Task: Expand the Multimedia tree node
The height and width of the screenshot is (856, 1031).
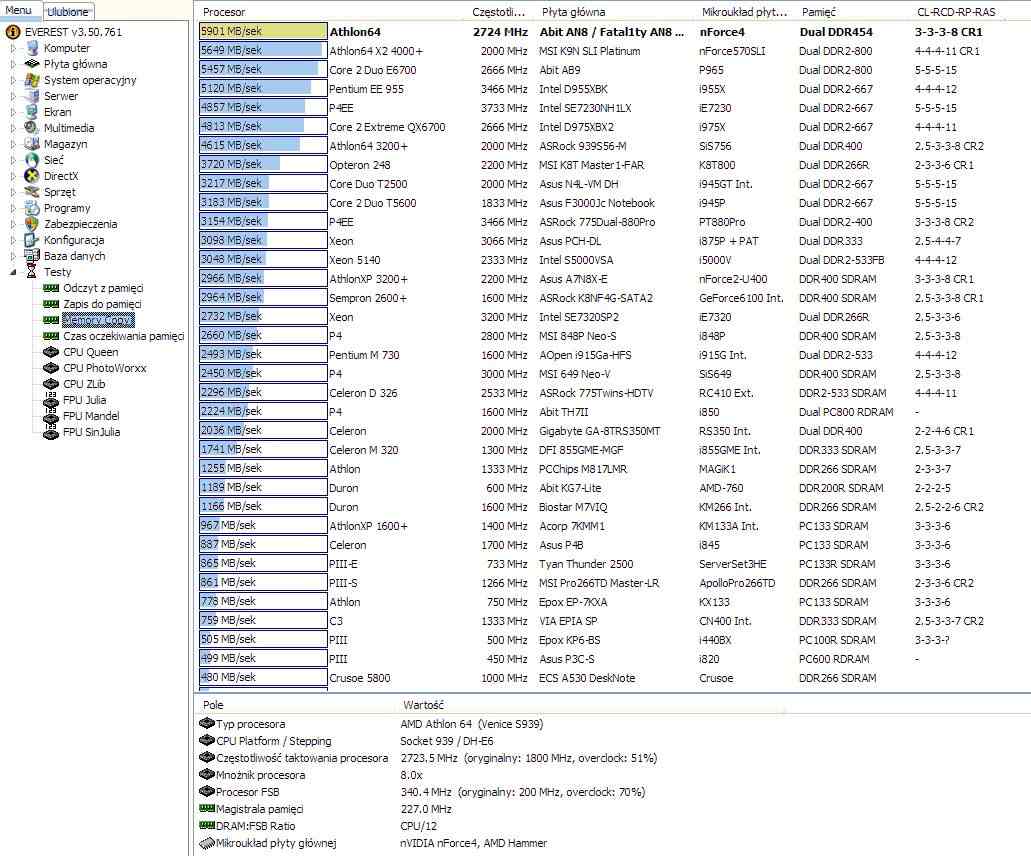Action: (x=13, y=128)
